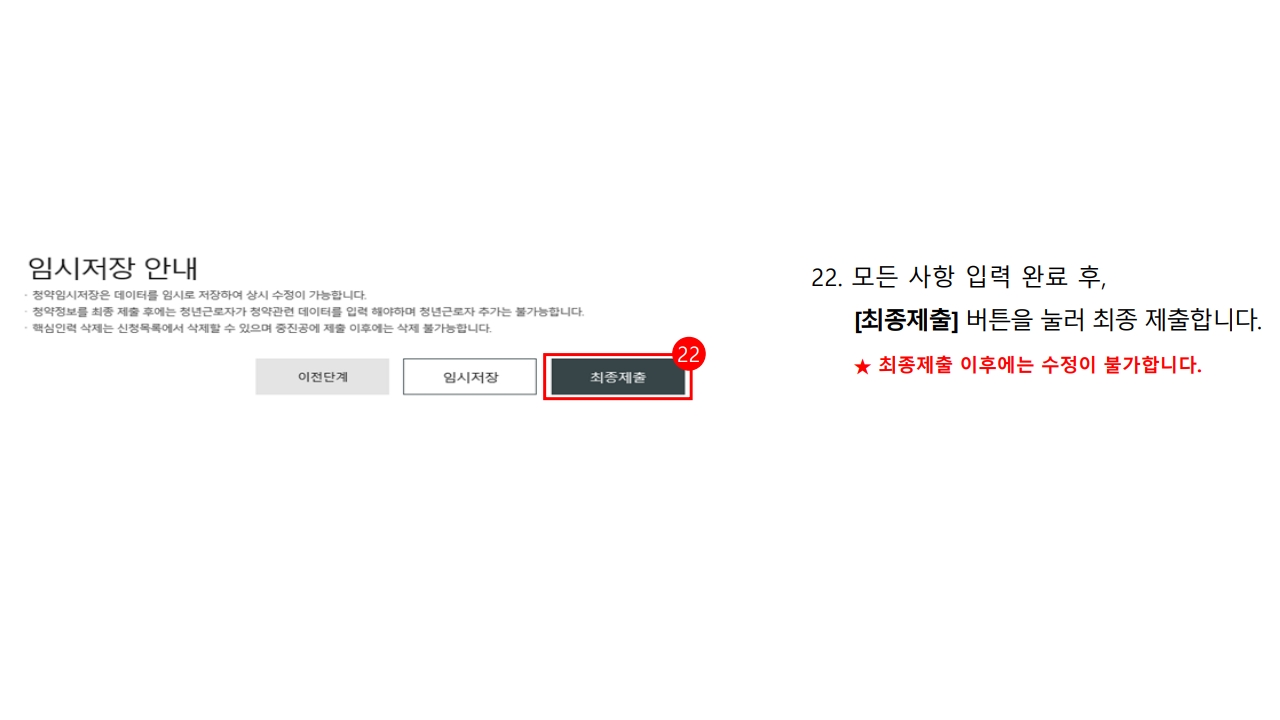Click the red star symbol before warning
Image resolution: width=1280 pixels, height=720 pixels.
click(862, 366)
